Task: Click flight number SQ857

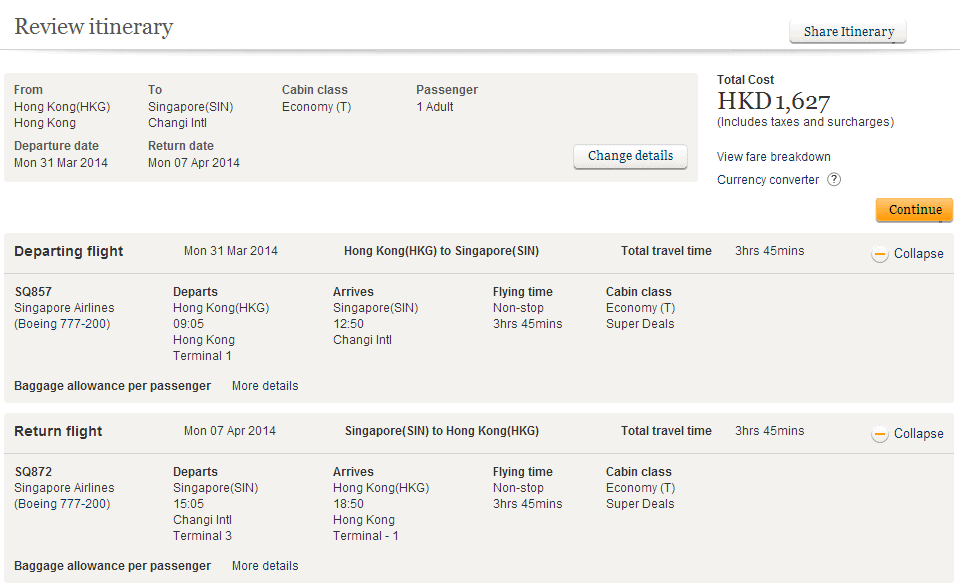Action: coord(33,292)
